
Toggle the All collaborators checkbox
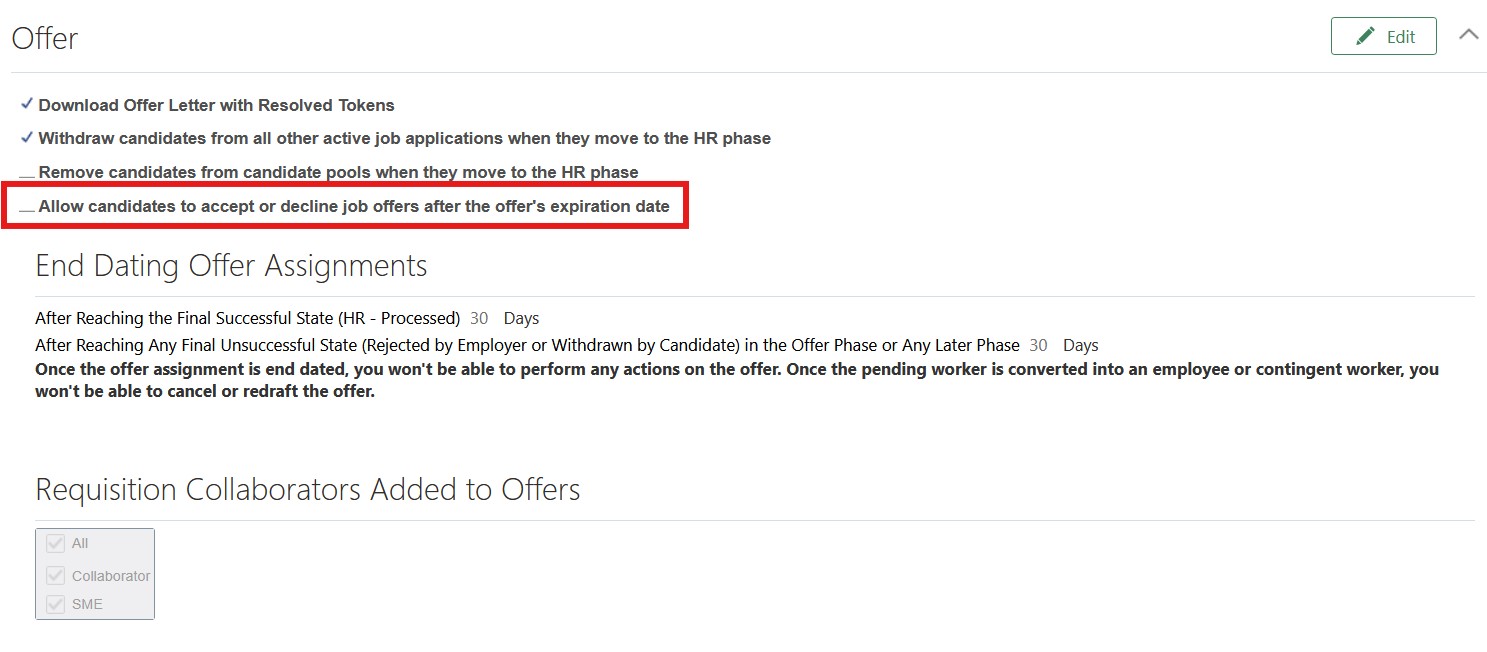(56, 543)
